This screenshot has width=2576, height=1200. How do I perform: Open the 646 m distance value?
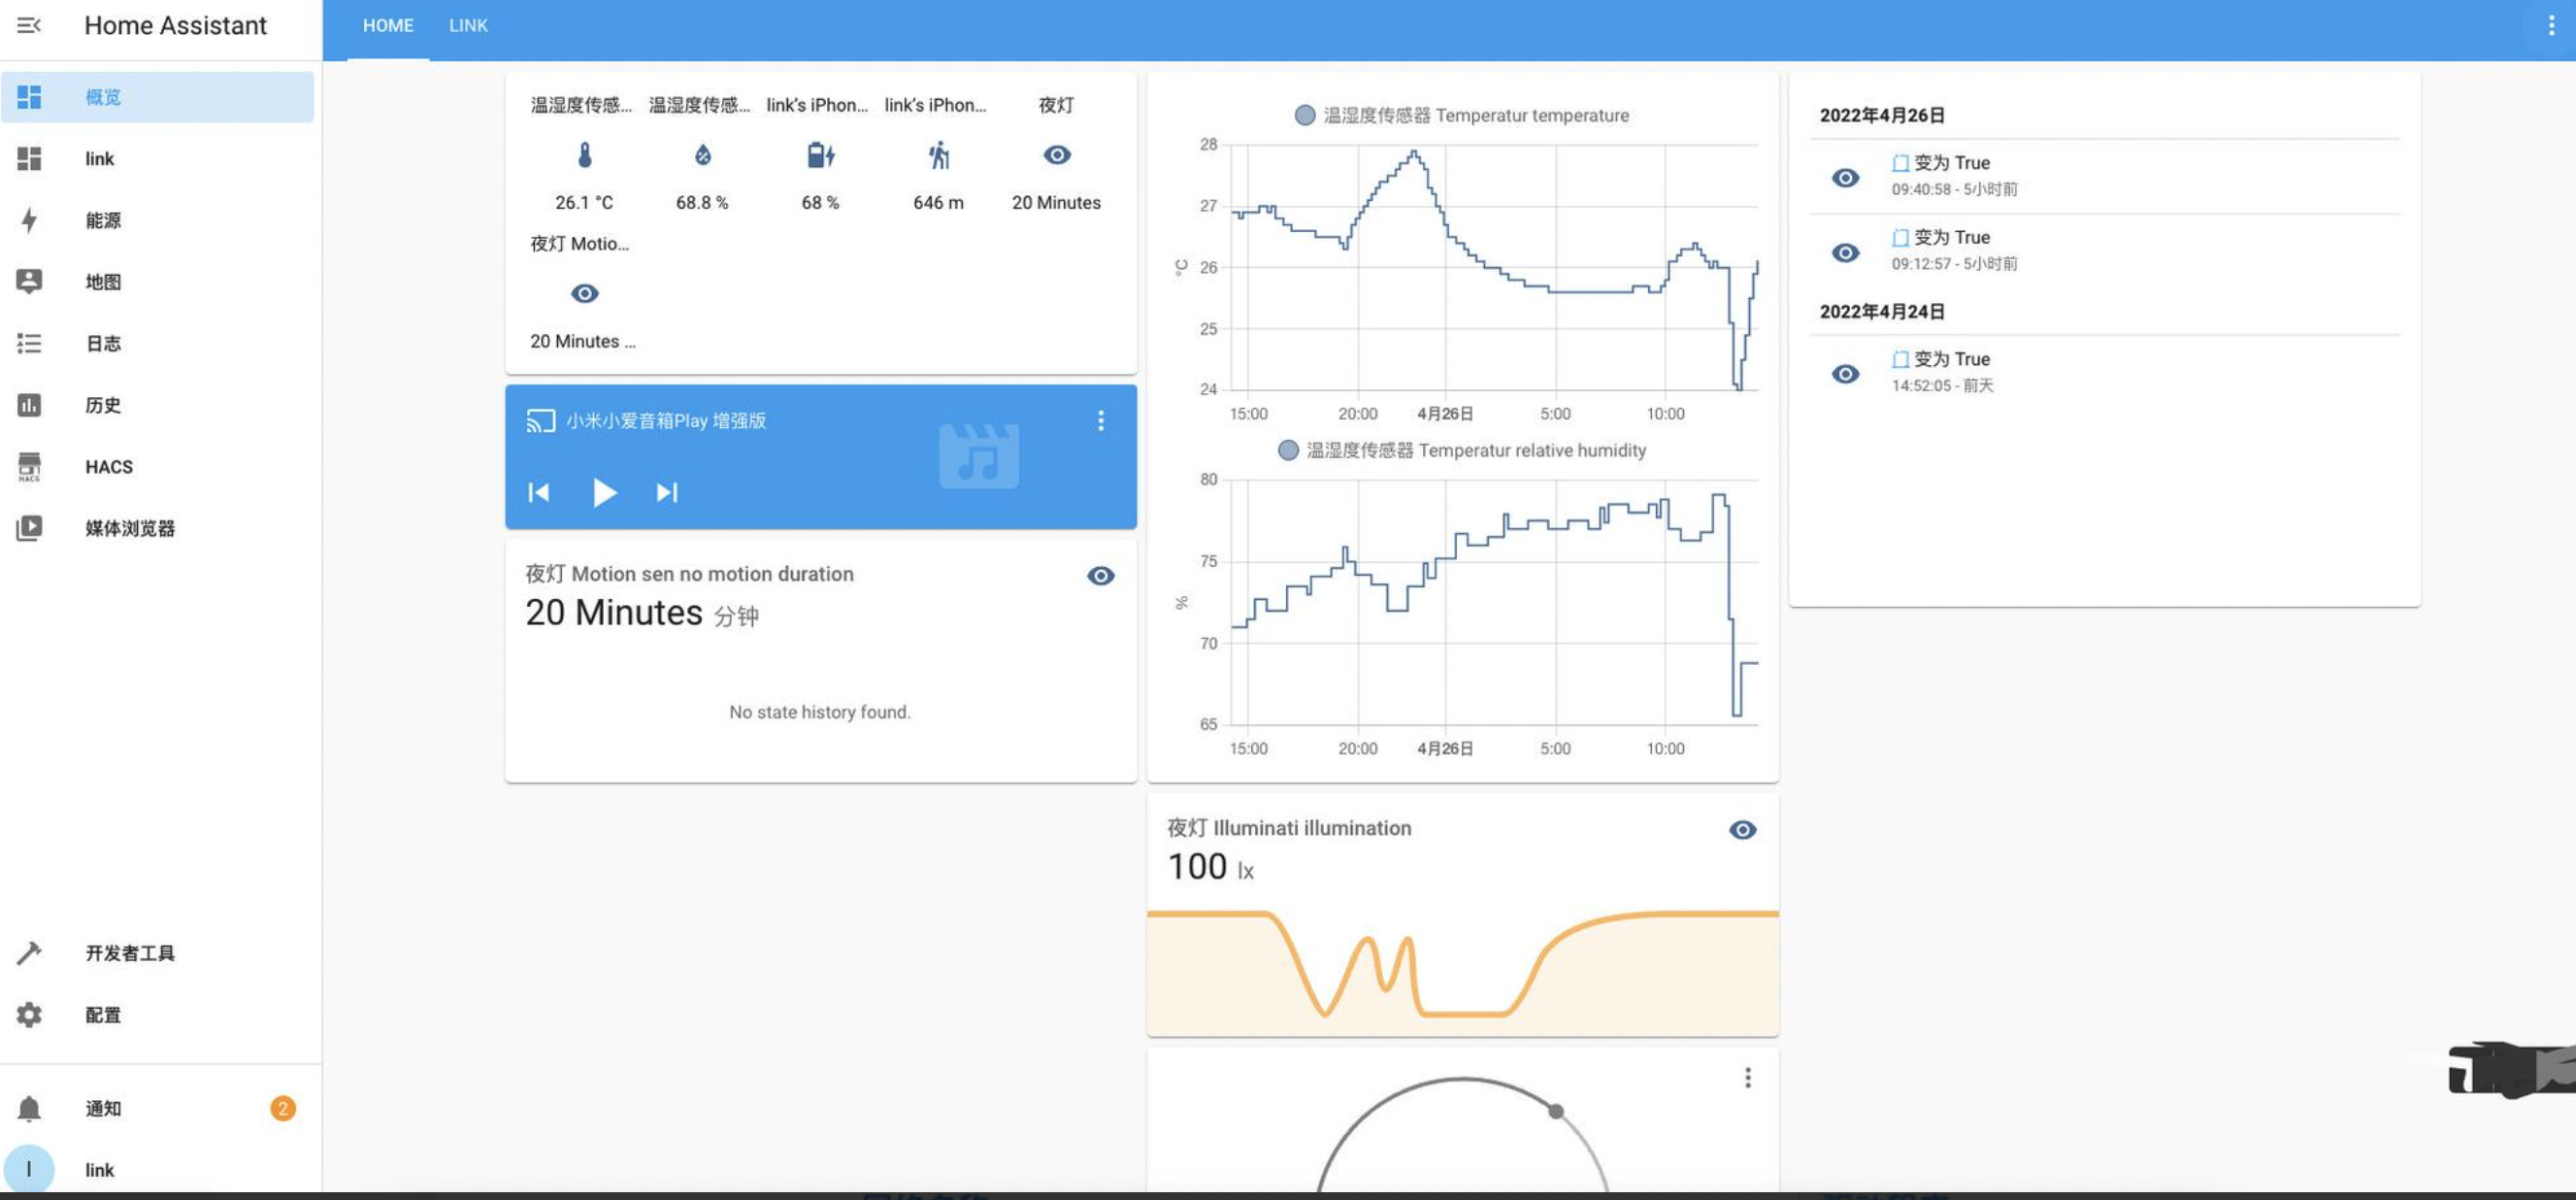click(938, 203)
